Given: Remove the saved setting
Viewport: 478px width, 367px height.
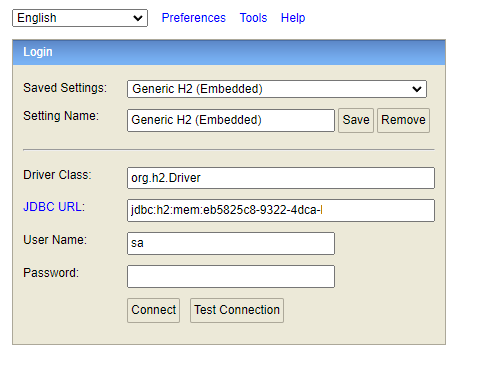Looking at the screenshot, I should (403, 120).
